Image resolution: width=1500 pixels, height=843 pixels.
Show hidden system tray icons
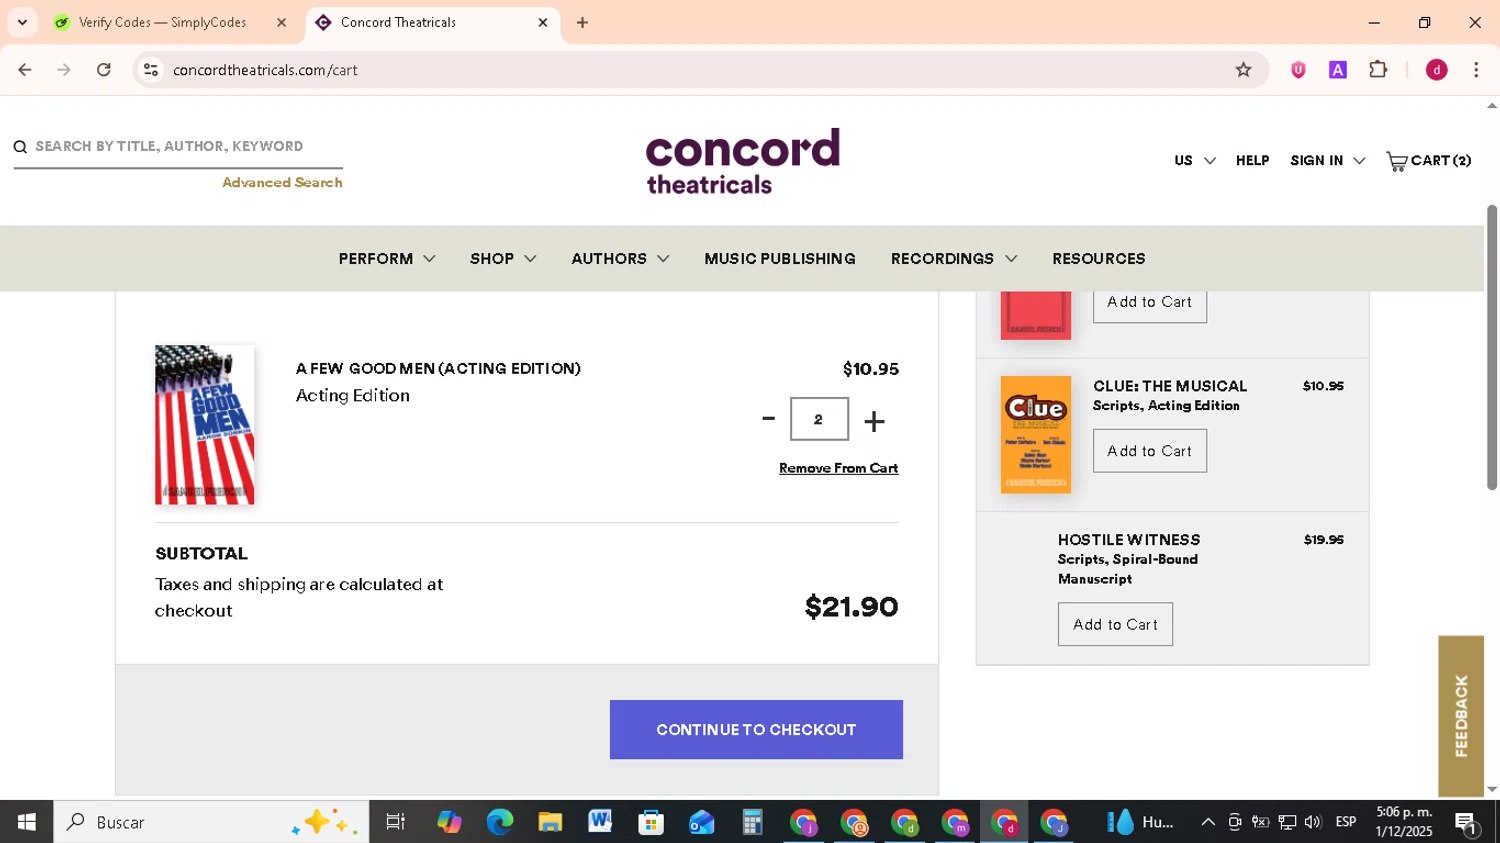coord(1208,822)
